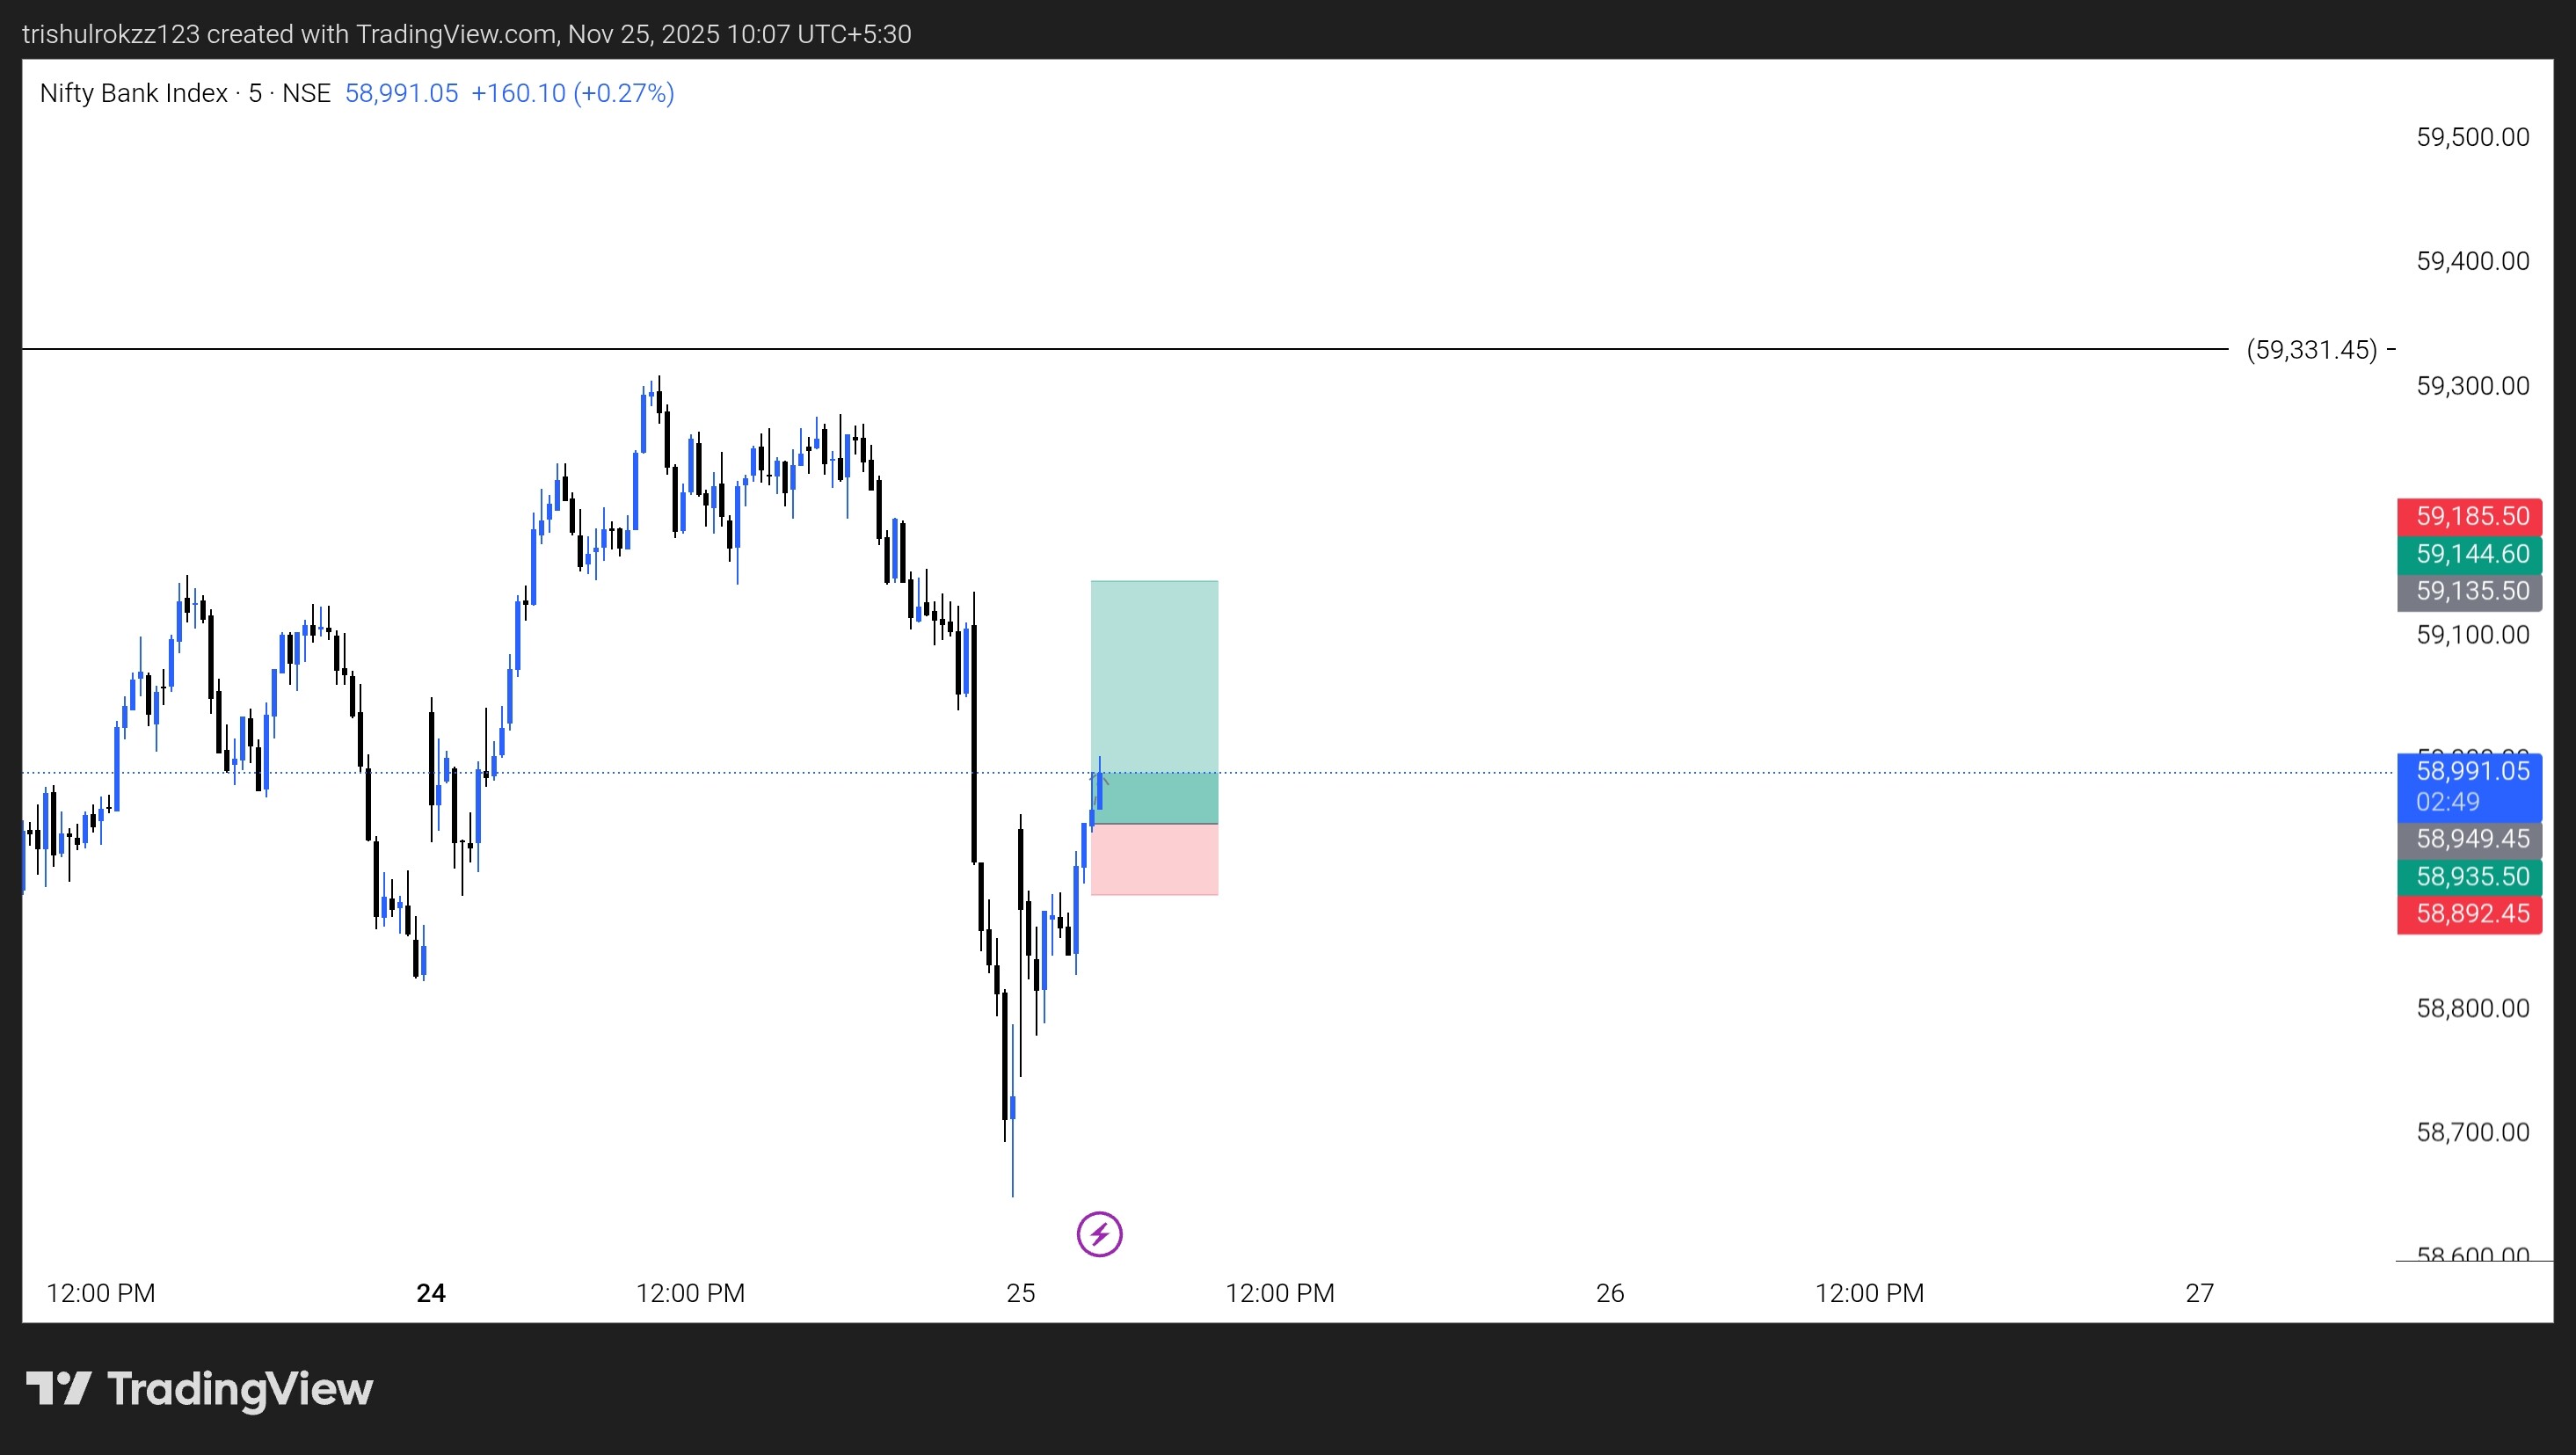The image size is (2576, 1455).
Task: Click the red 59,185.50 price label
Action: point(2469,516)
